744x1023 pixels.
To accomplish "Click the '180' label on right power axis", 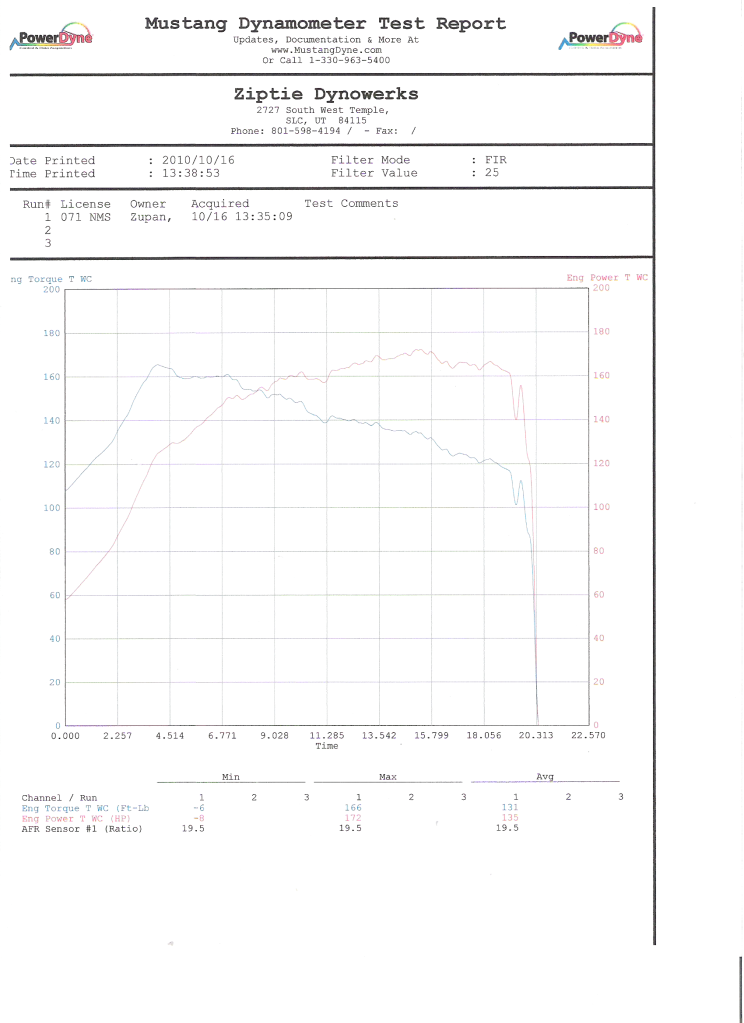I will 601,331.
